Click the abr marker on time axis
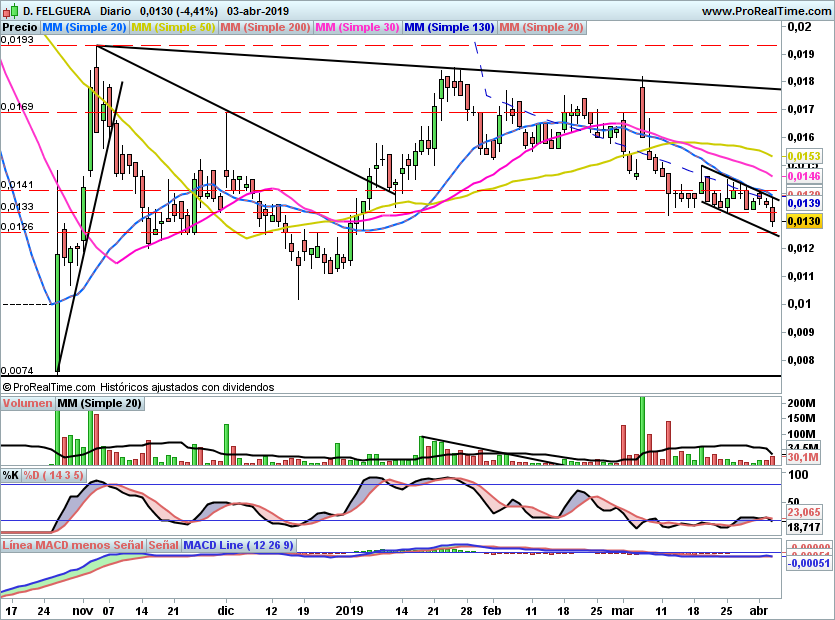The height and width of the screenshot is (620, 835). pyautogui.click(x=758, y=610)
